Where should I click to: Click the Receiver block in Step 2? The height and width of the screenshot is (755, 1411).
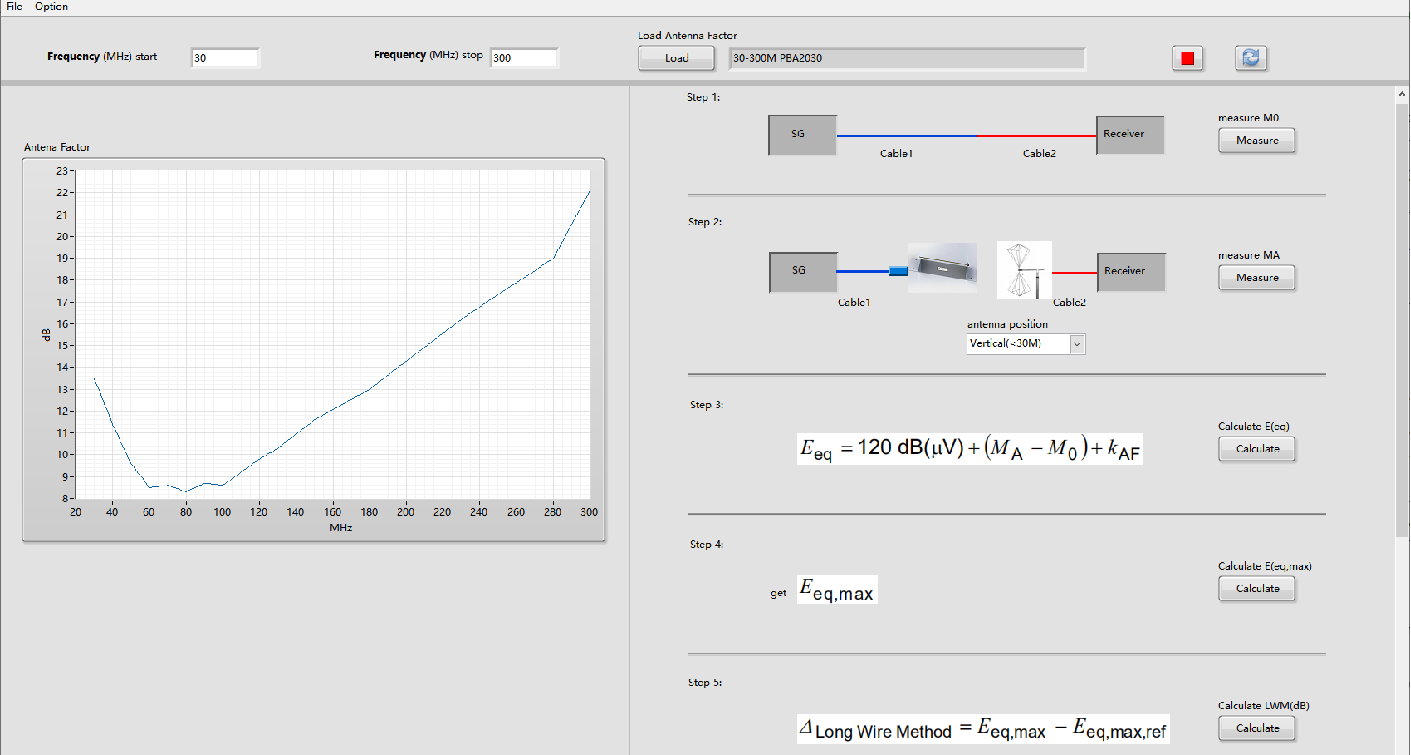click(x=1131, y=272)
